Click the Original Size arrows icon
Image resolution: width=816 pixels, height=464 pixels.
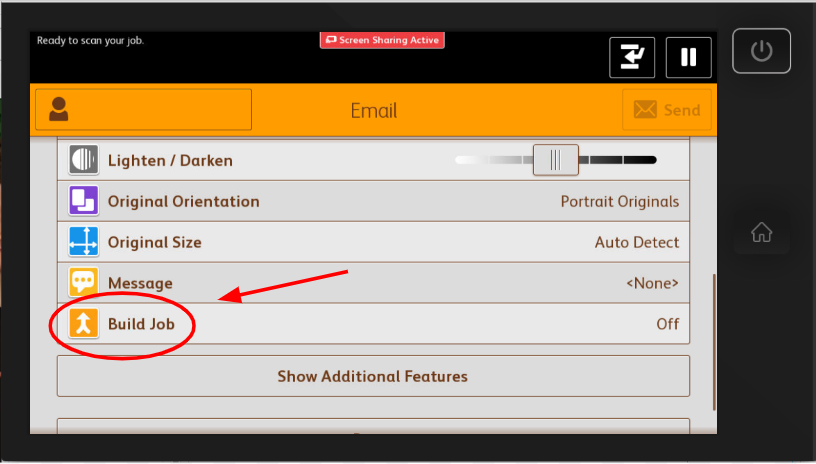[83, 242]
